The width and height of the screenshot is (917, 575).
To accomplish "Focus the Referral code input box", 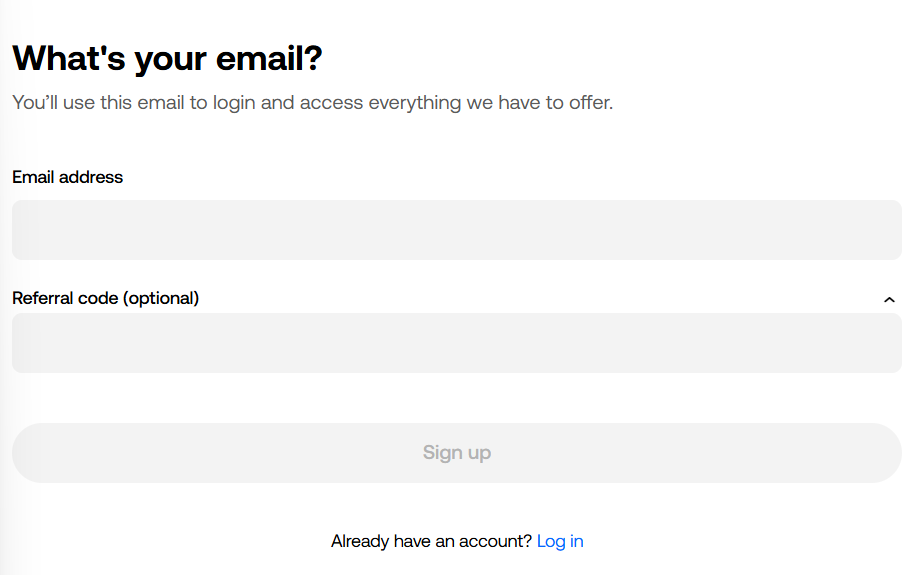I will click(457, 343).
